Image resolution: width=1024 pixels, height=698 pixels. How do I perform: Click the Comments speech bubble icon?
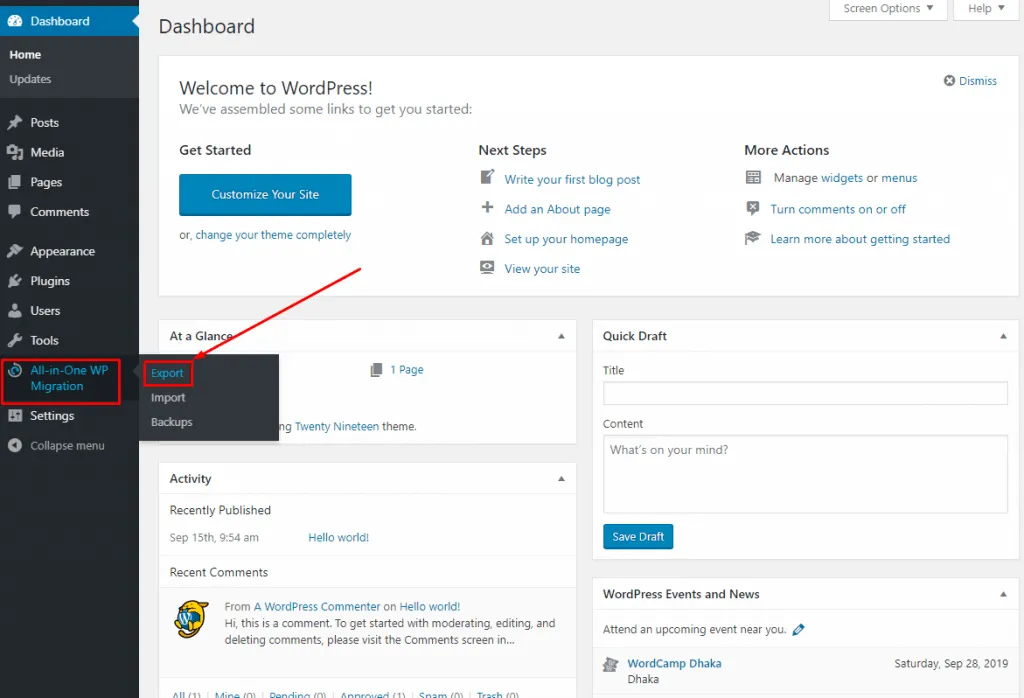(14, 212)
